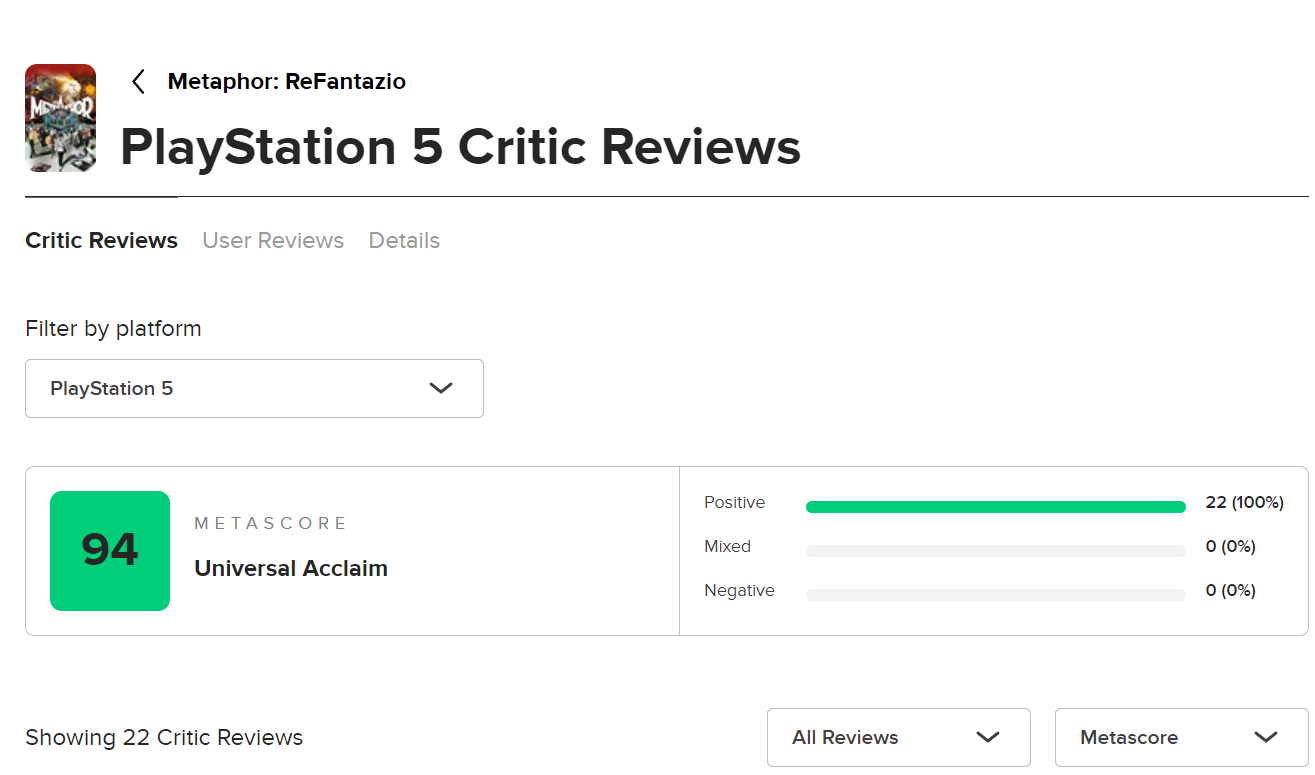Click the Universal Acclaim label

point(291,569)
